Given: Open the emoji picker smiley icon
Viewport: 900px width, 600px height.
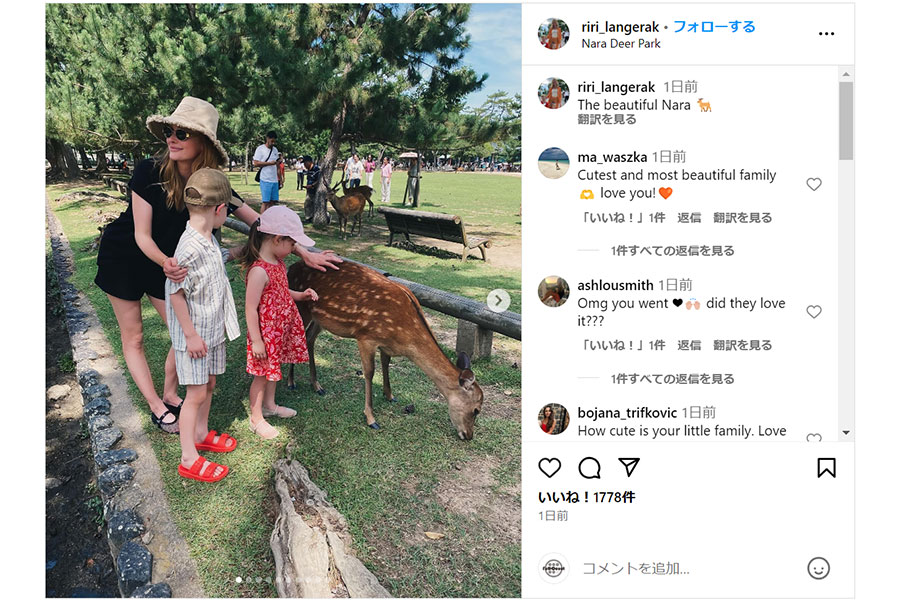Looking at the screenshot, I should (x=818, y=568).
